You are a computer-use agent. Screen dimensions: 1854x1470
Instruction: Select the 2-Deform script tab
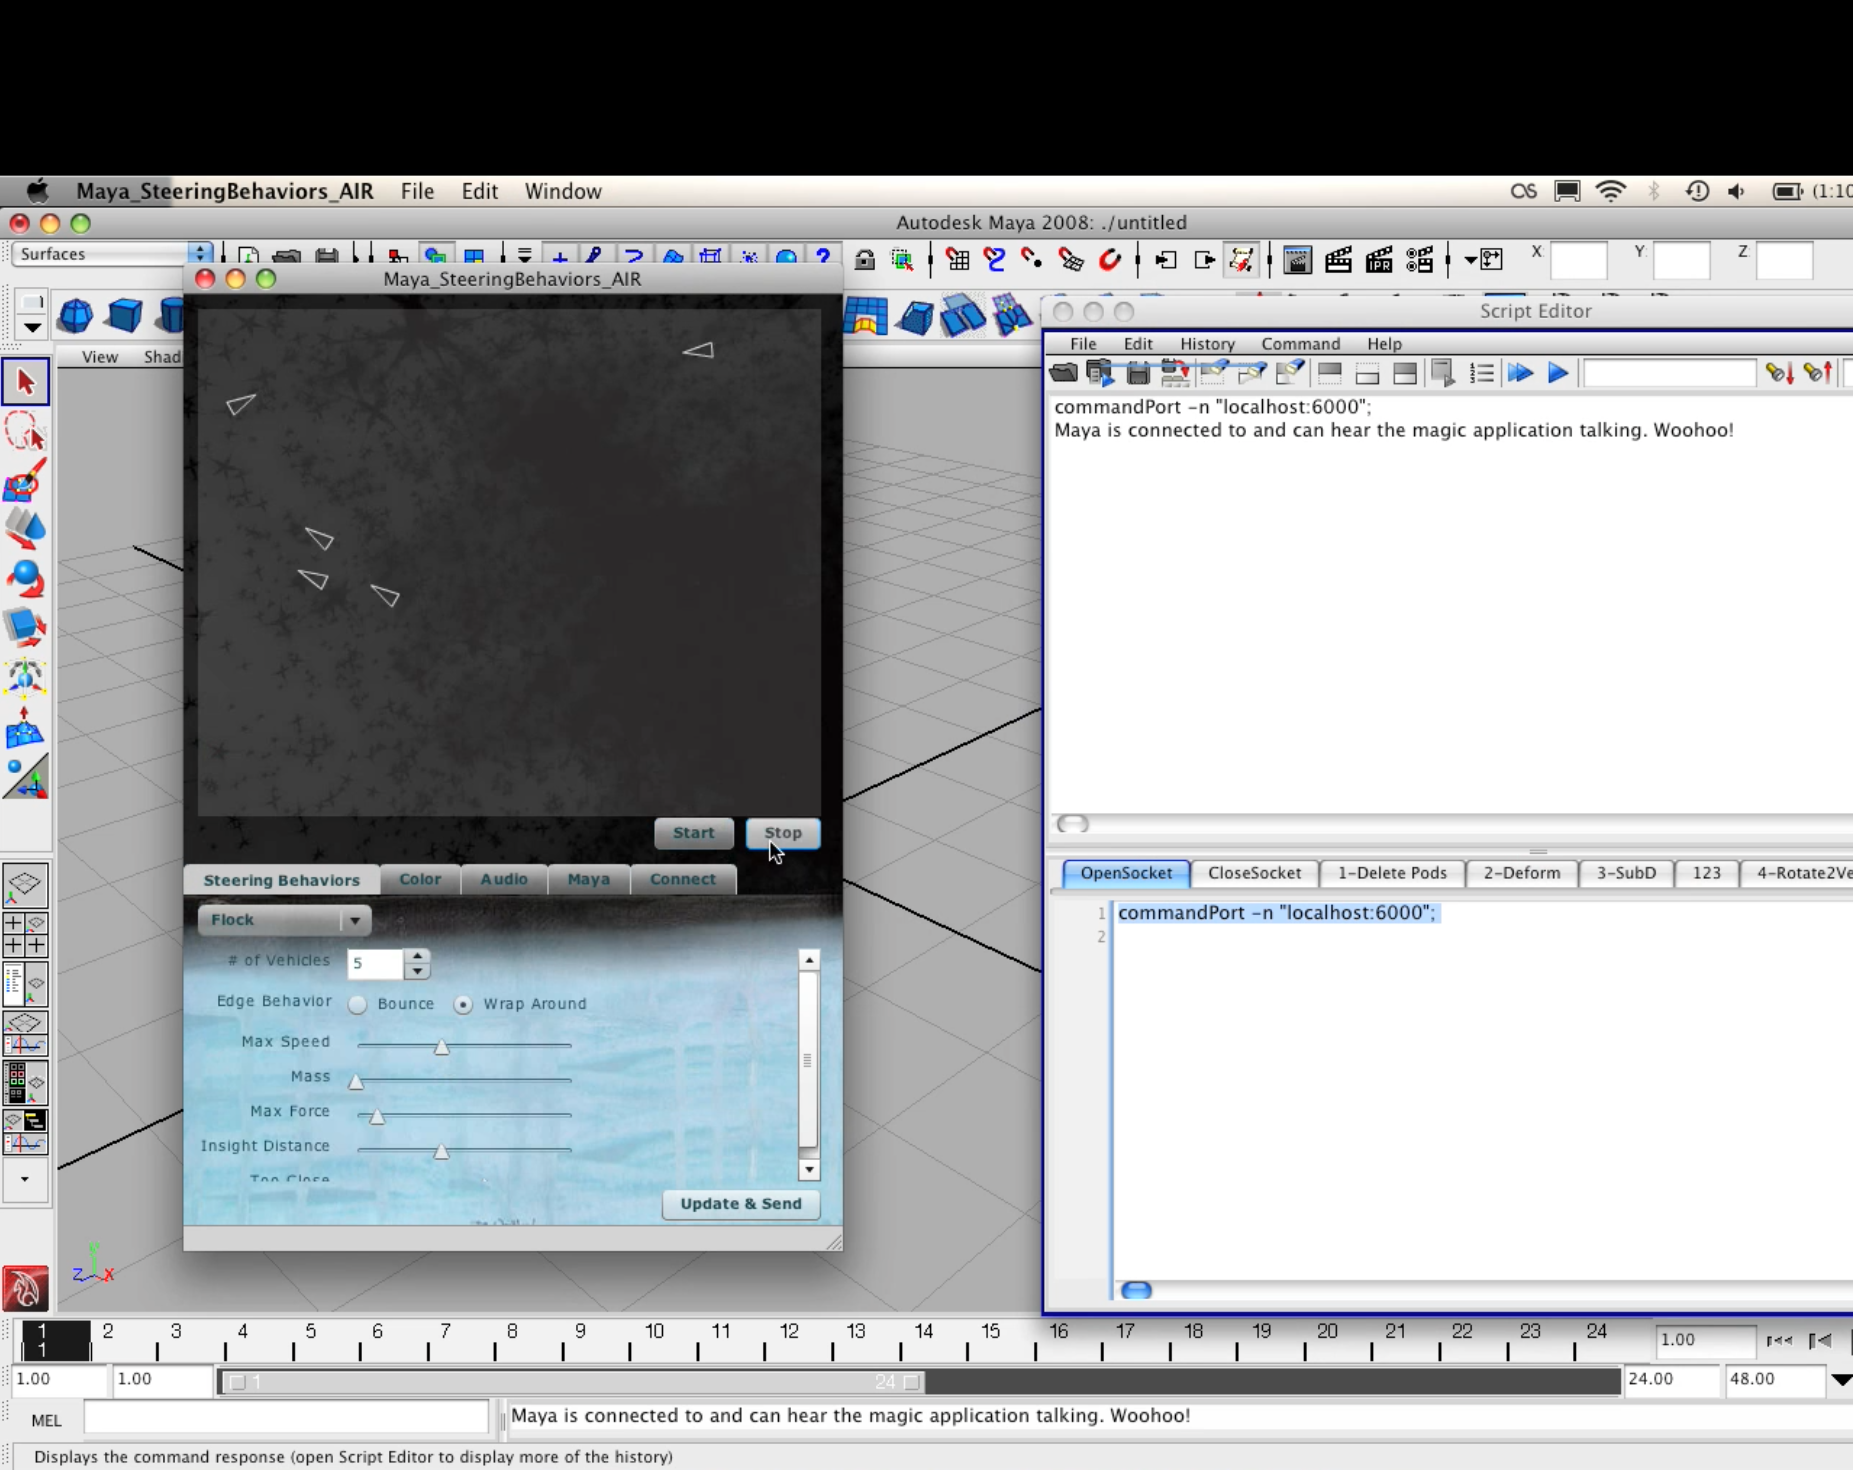[1522, 873]
